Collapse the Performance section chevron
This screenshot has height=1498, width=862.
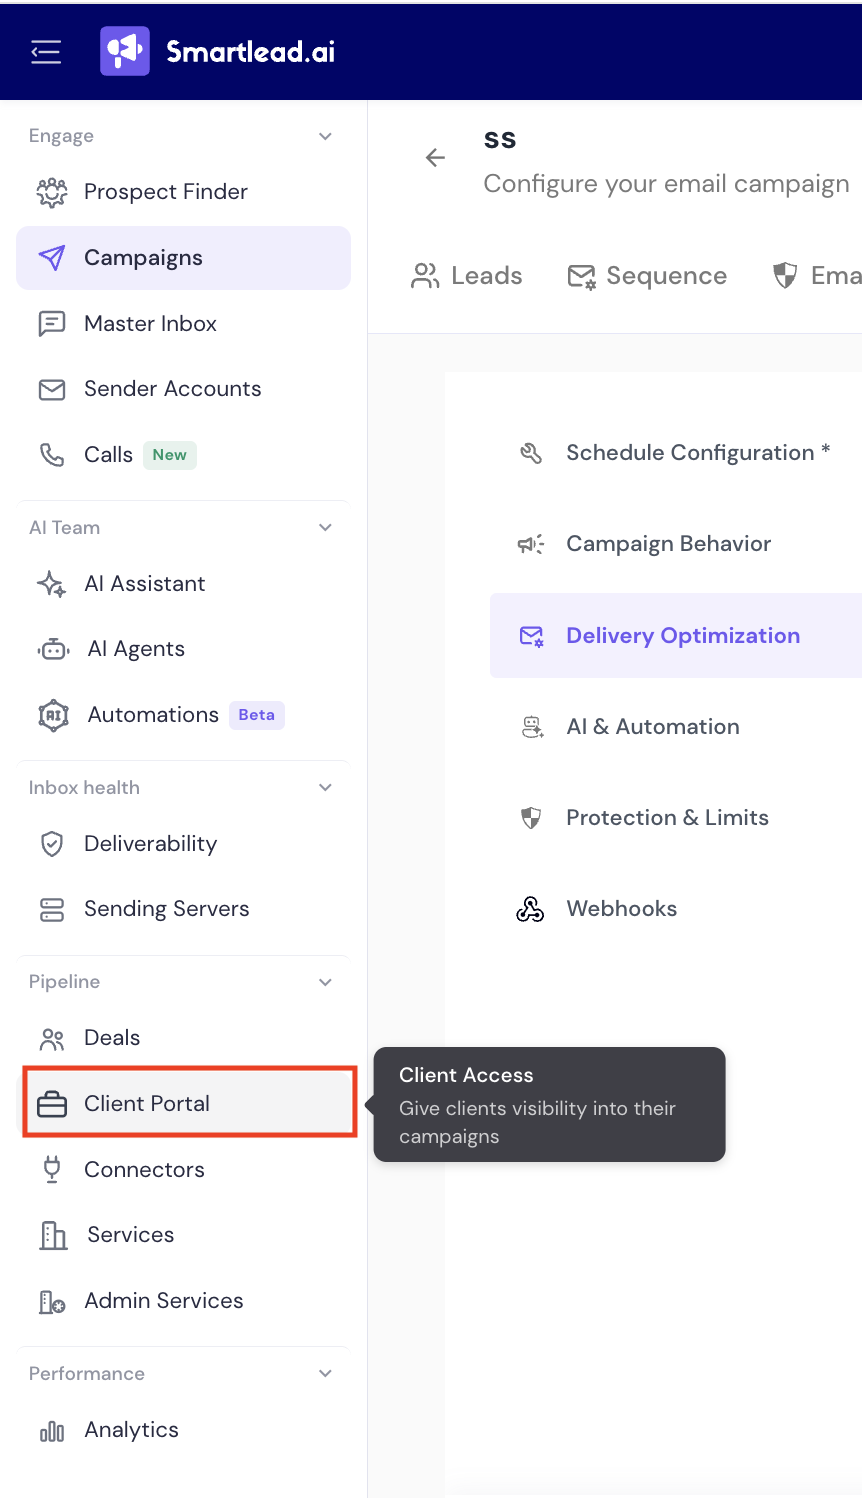(325, 1373)
